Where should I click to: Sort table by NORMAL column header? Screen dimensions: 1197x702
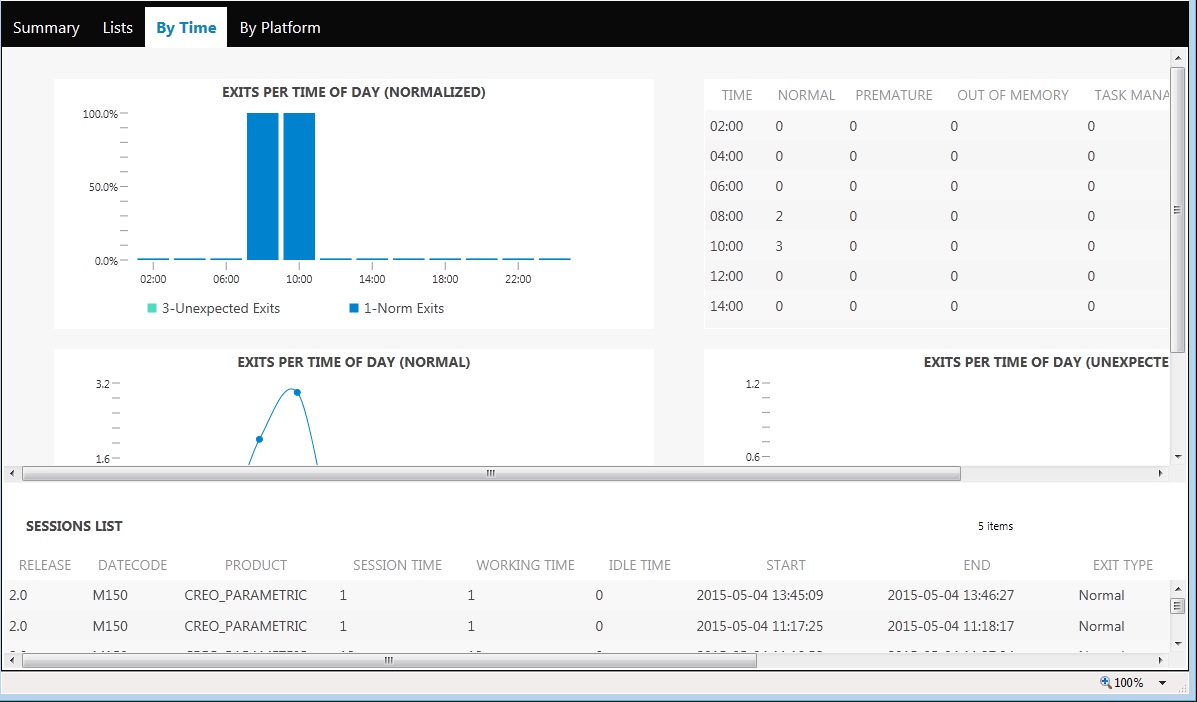806,95
